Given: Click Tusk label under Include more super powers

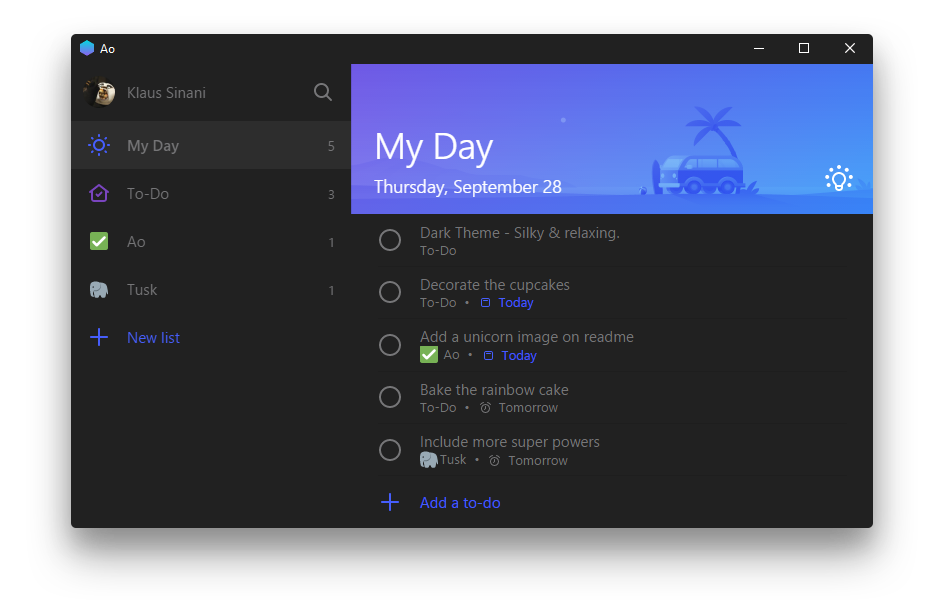Looking at the screenshot, I should pos(453,460).
